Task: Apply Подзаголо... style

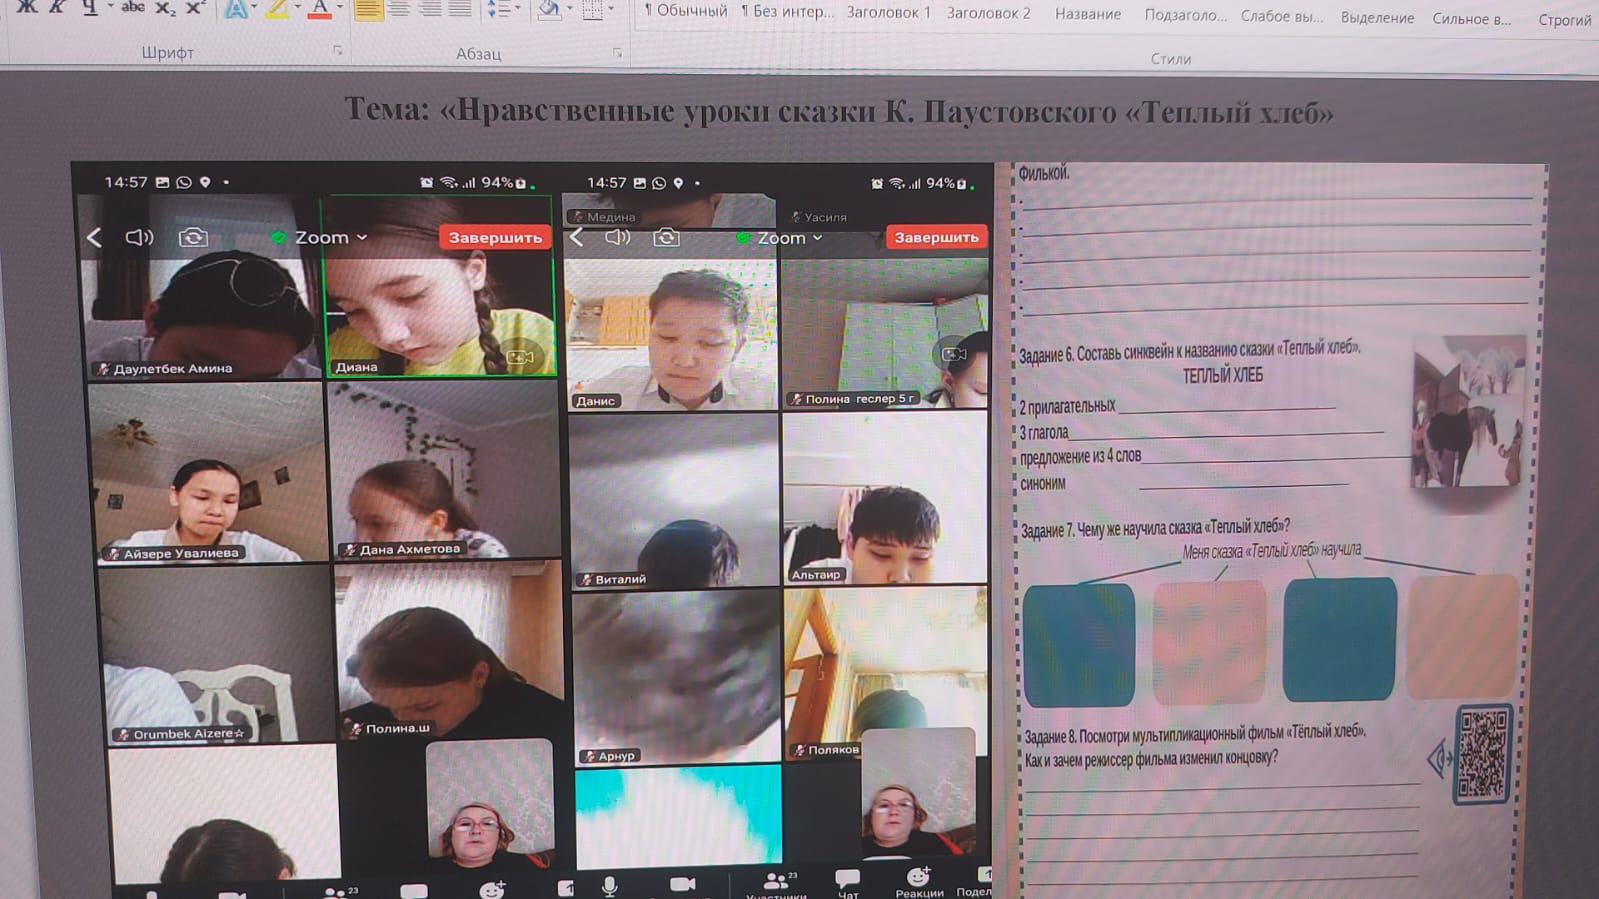Action: [1185, 16]
